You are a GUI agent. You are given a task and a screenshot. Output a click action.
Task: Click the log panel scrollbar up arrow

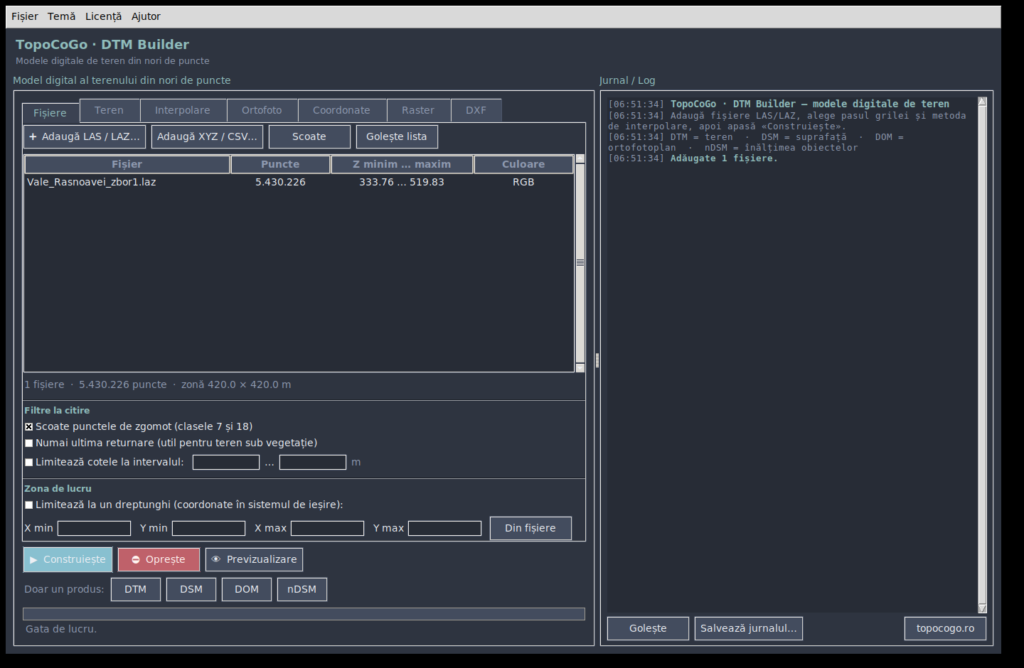pyautogui.click(x=982, y=102)
